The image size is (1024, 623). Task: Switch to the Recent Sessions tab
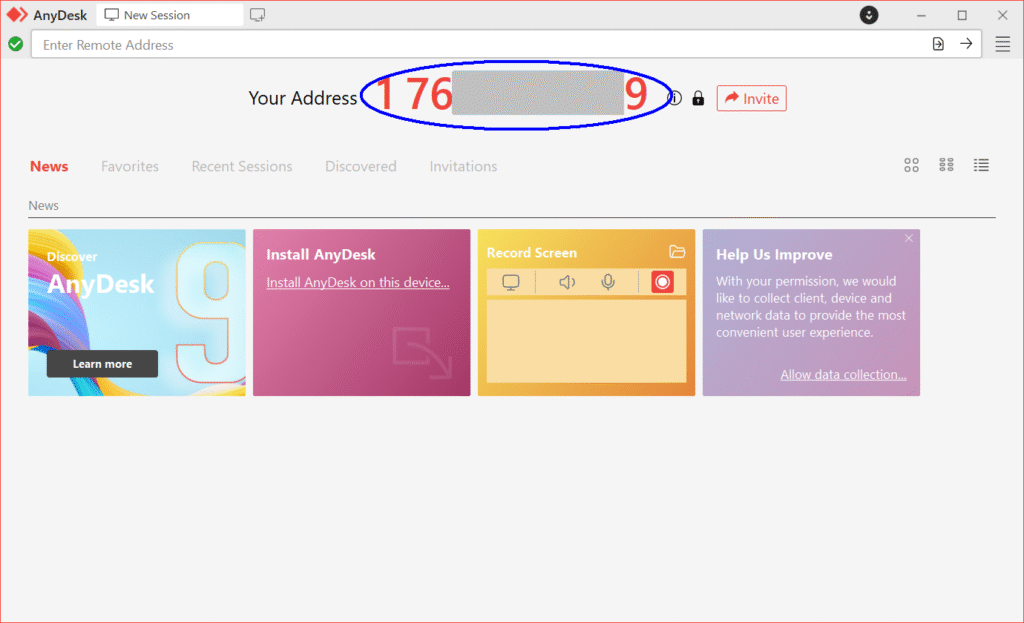tap(242, 166)
